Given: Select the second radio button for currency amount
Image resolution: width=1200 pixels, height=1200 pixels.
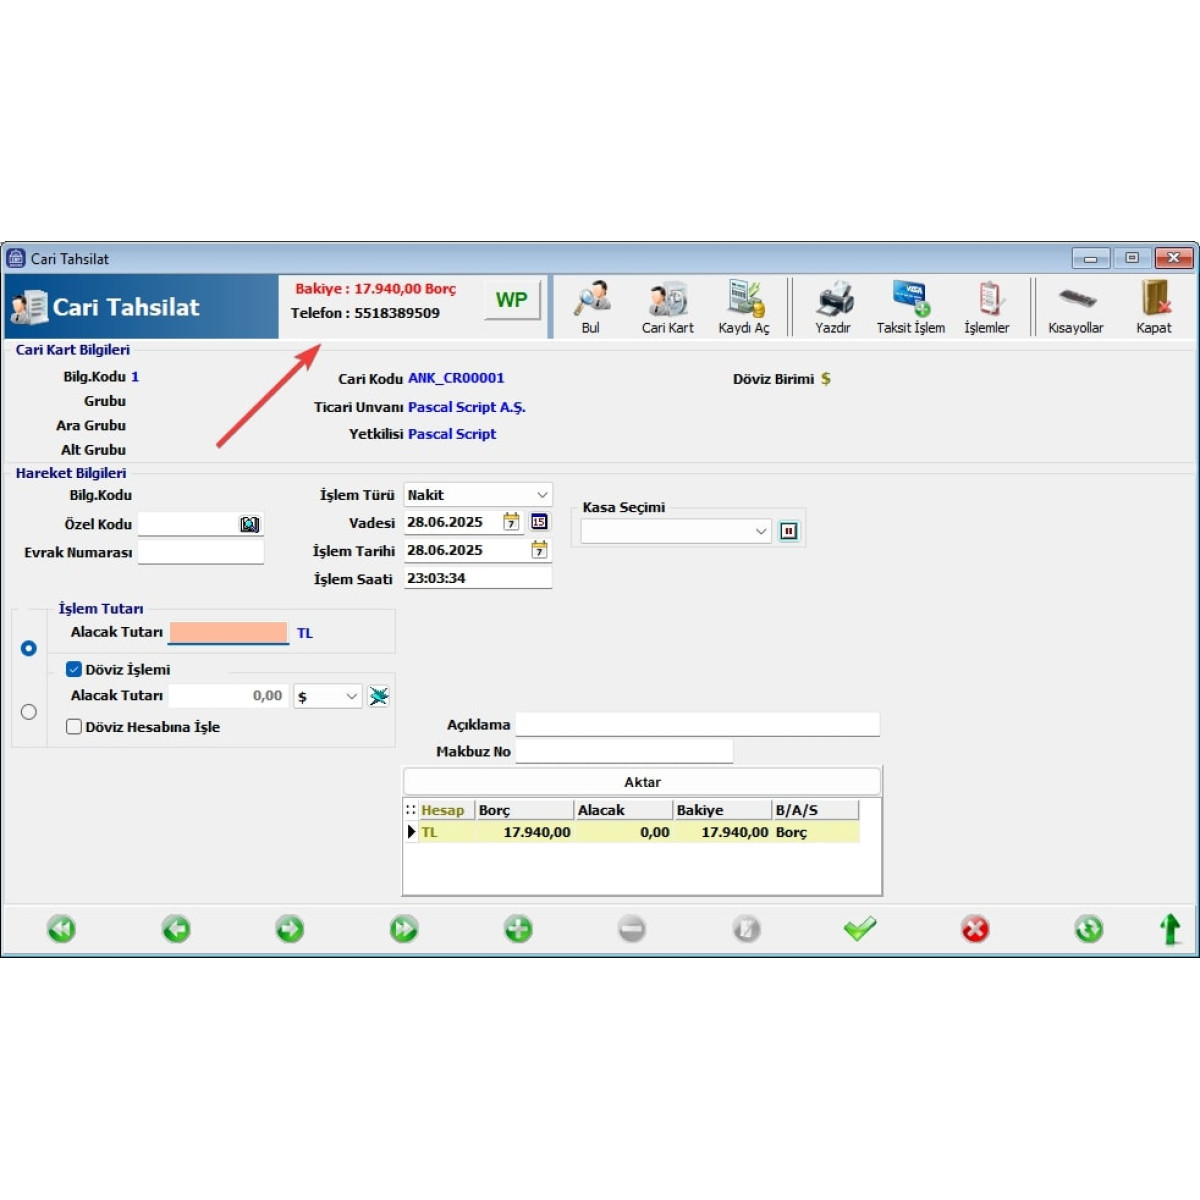Looking at the screenshot, I should coord(29,712).
